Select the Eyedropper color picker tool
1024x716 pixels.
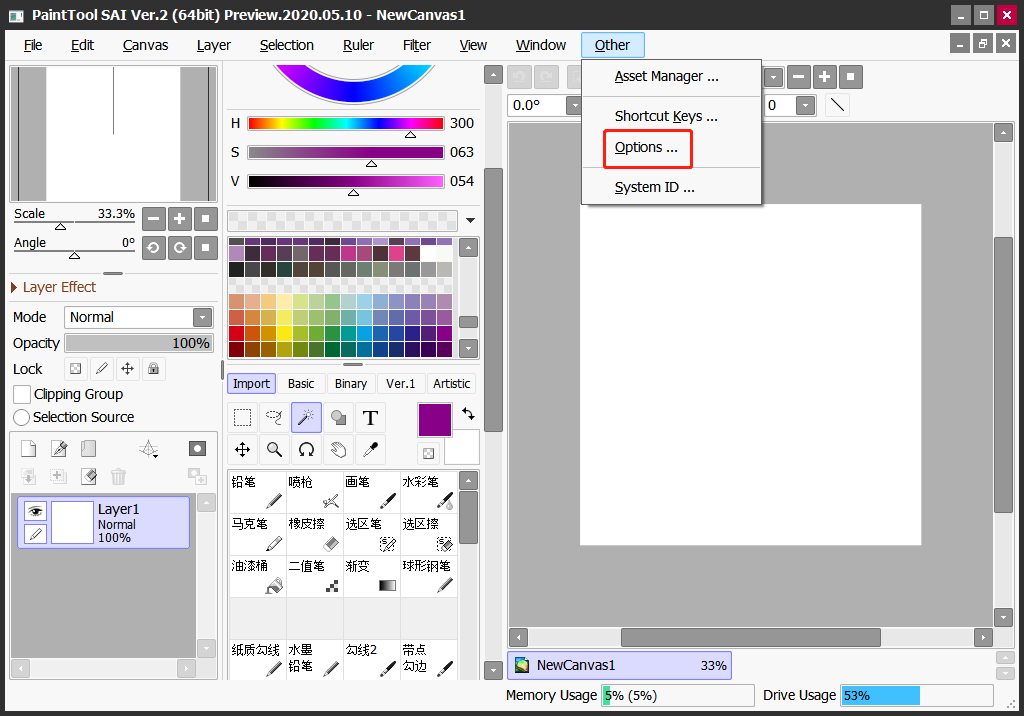tap(370, 449)
